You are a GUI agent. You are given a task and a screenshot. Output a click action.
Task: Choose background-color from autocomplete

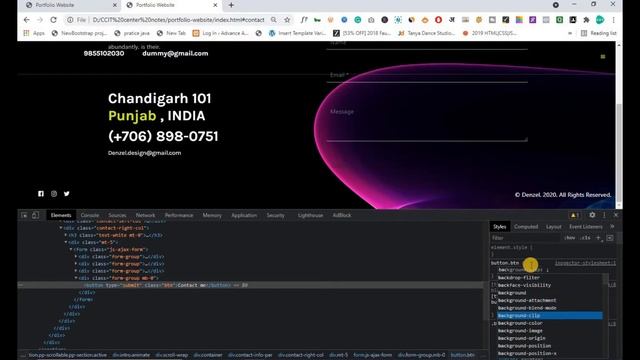(549, 323)
